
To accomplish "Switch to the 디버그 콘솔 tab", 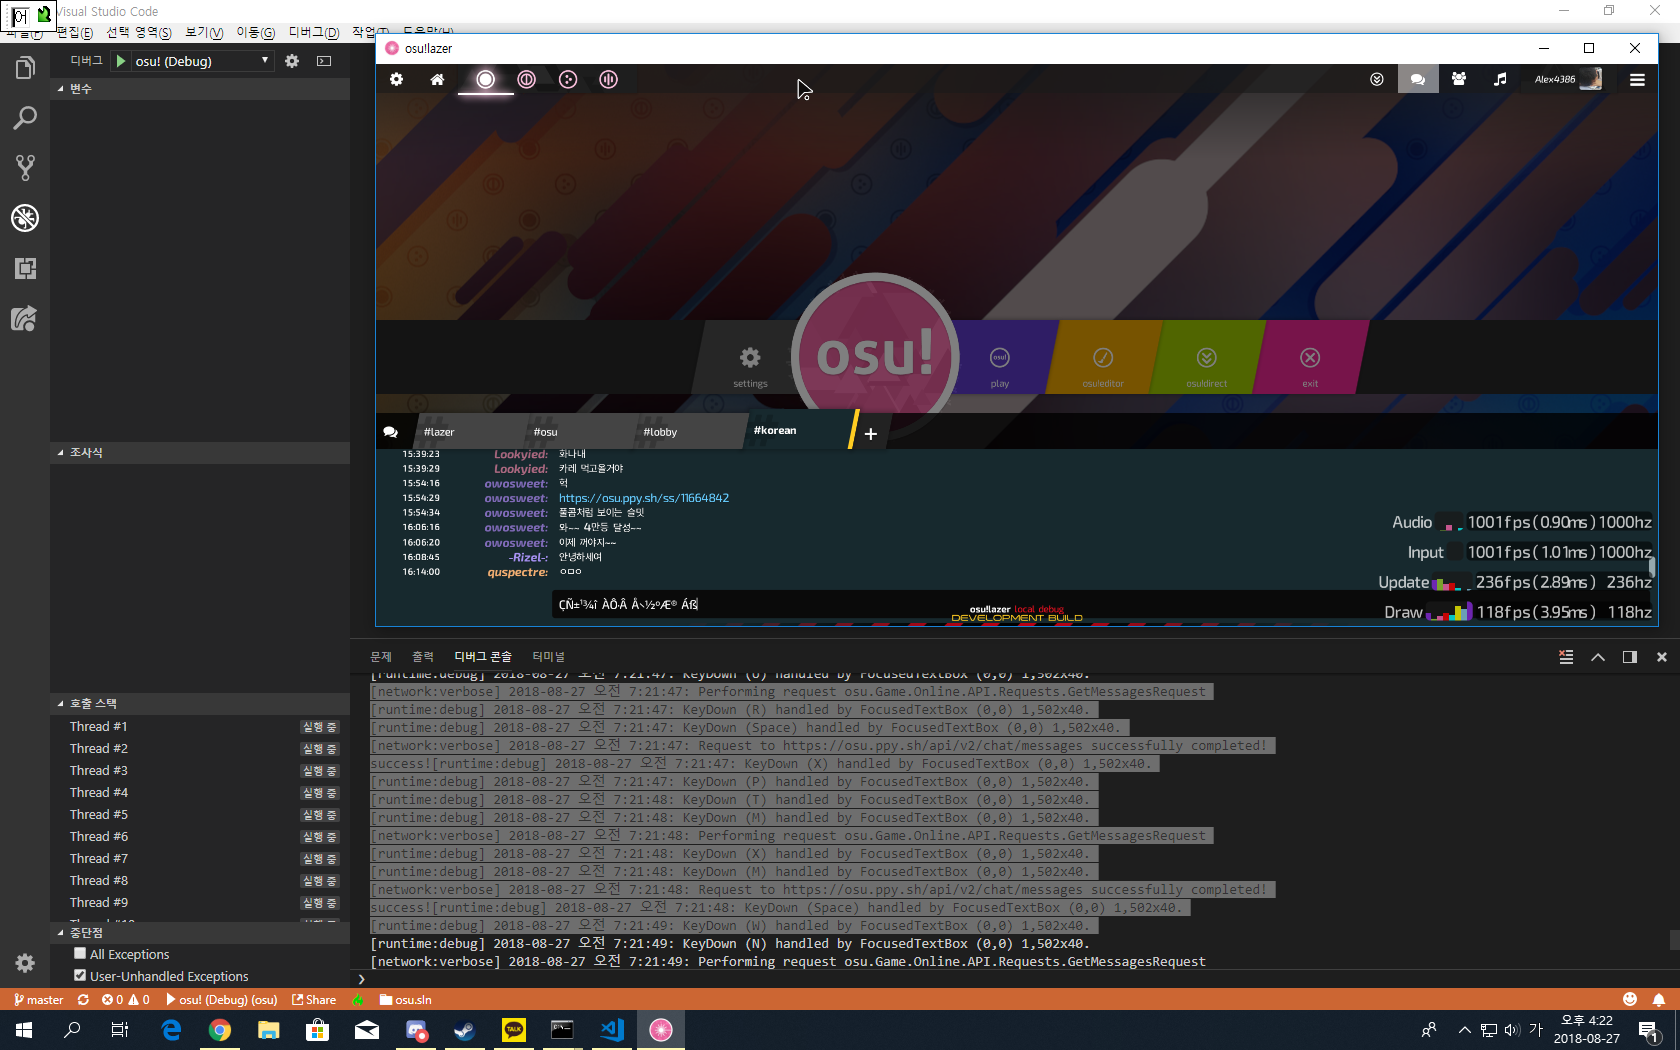I will [x=483, y=657].
